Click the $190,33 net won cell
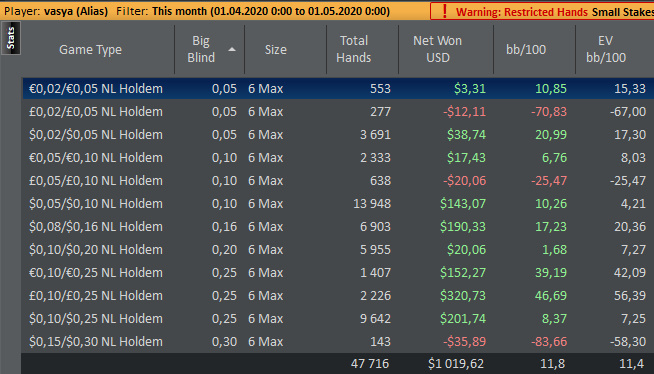654x374 pixels. coord(463,226)
